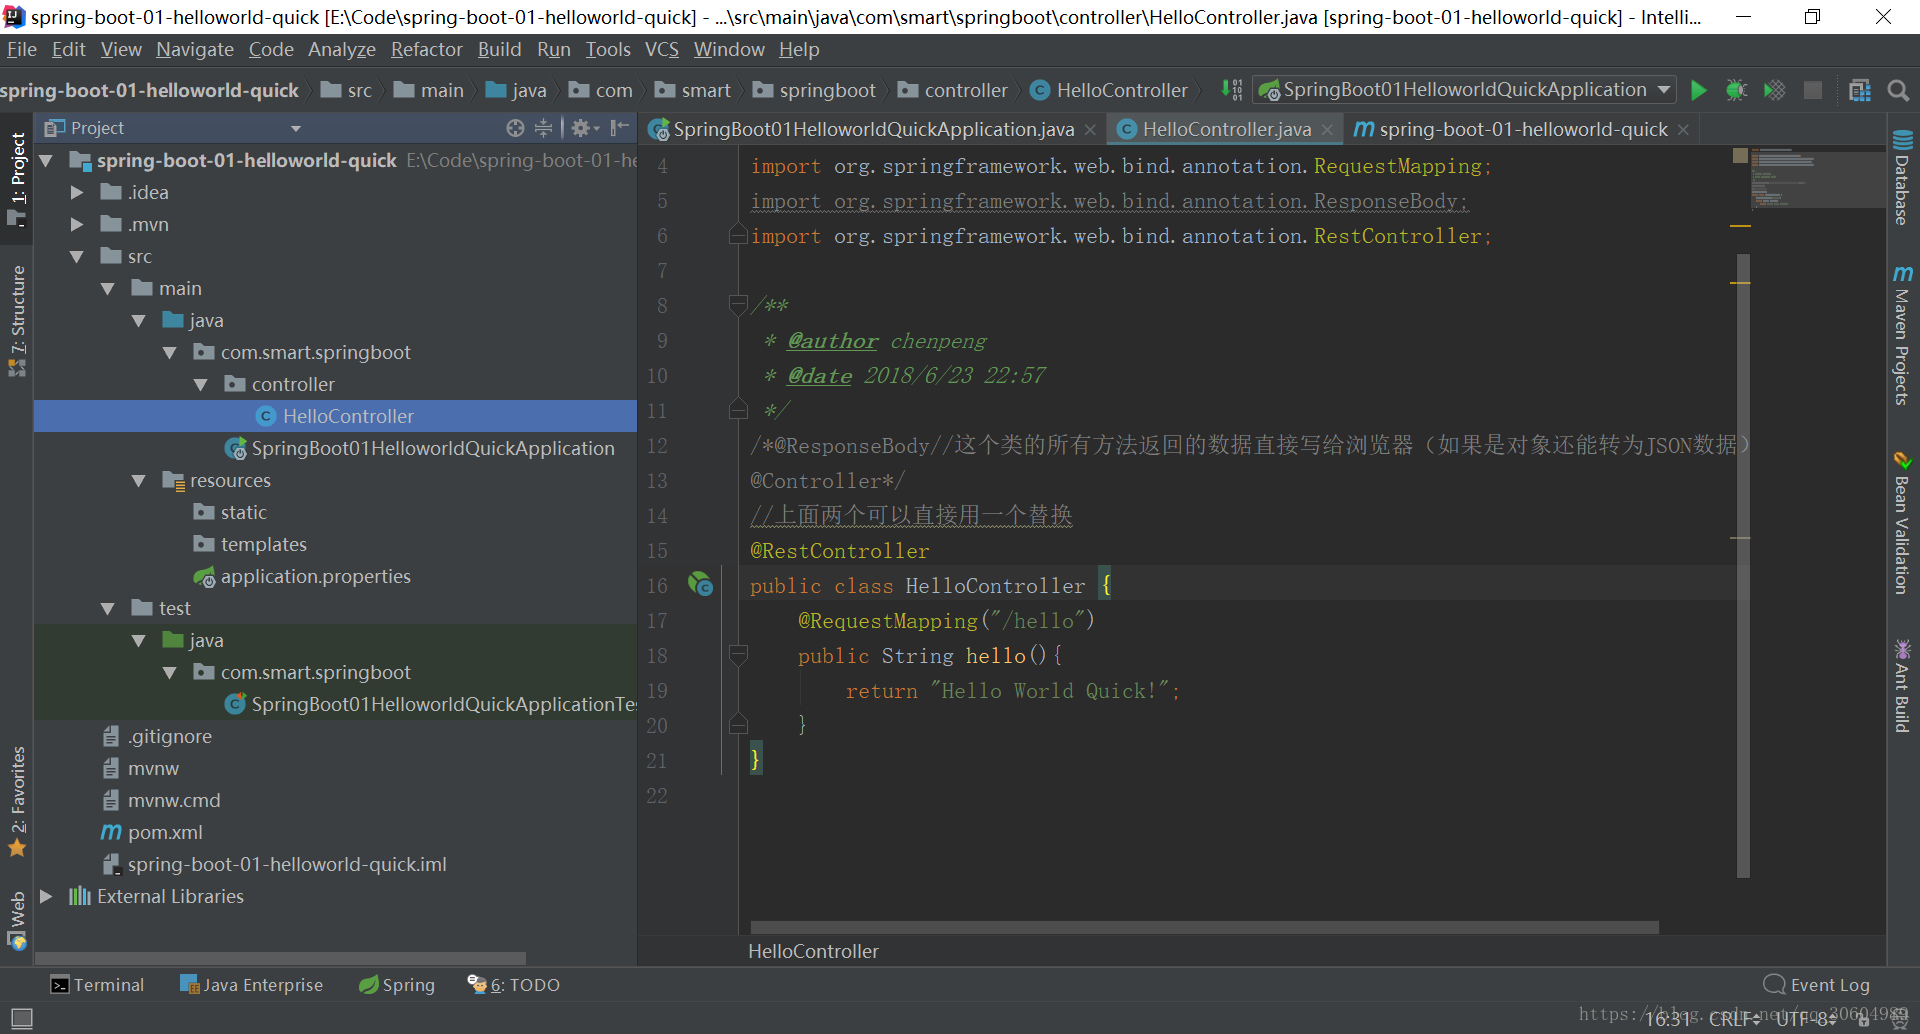Click the editor vertical scrollbar

coord(1743,566)
